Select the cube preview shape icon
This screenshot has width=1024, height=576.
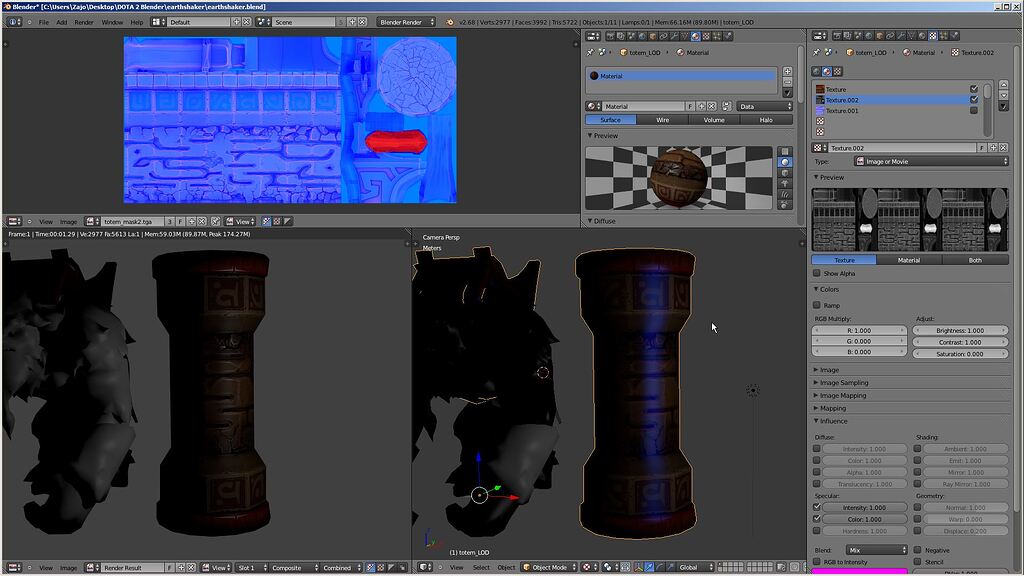pyautogui.click(x=785, y=173)
